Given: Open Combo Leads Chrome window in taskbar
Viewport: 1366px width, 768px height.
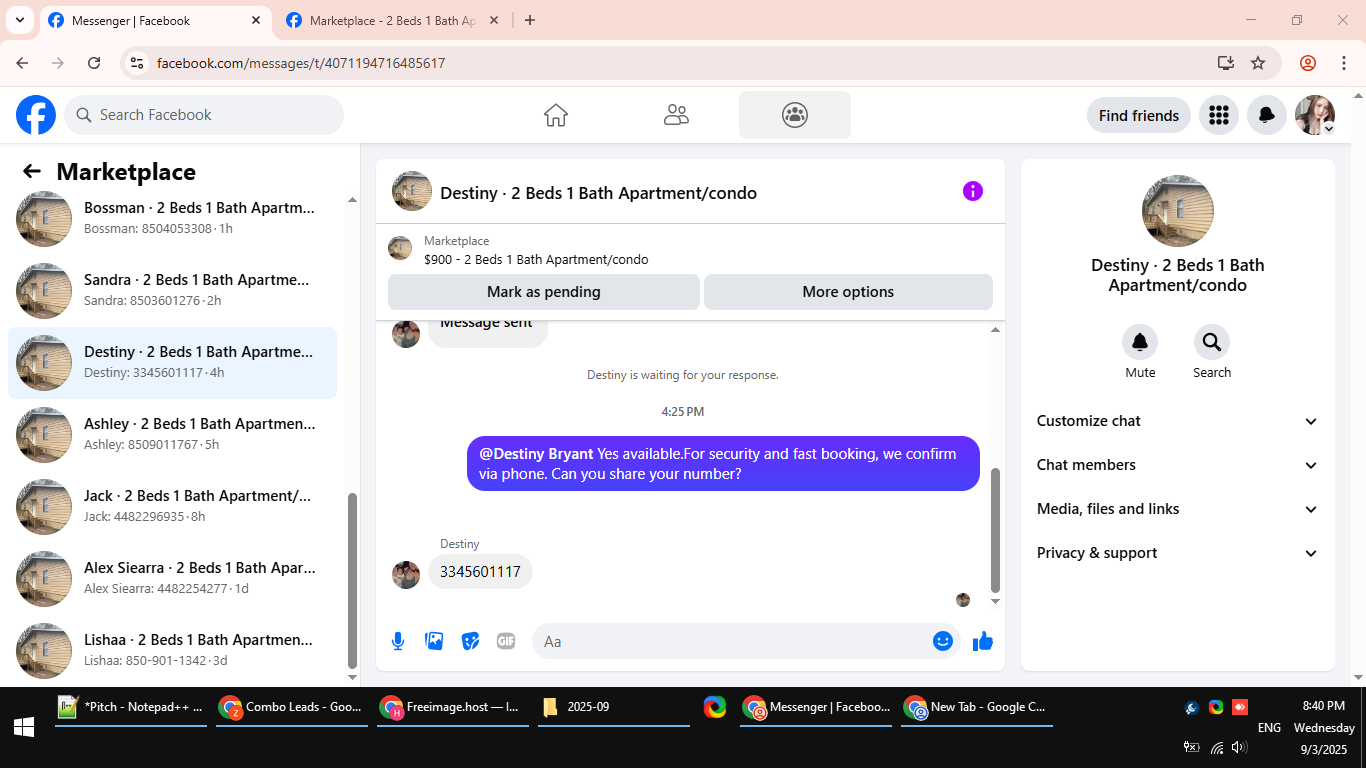Looking at the screenshot, I should click(x=292, y=707).
